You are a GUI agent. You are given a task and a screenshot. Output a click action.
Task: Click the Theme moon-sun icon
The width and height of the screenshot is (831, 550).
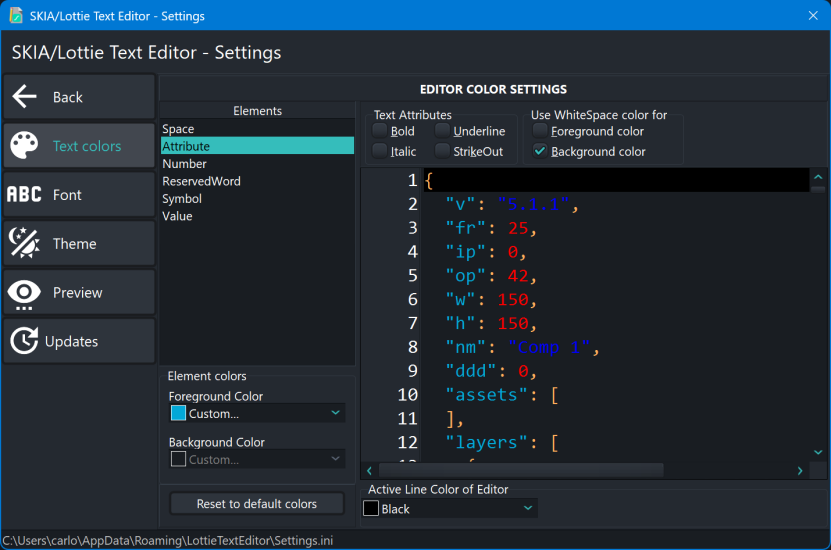pos(24,243)
